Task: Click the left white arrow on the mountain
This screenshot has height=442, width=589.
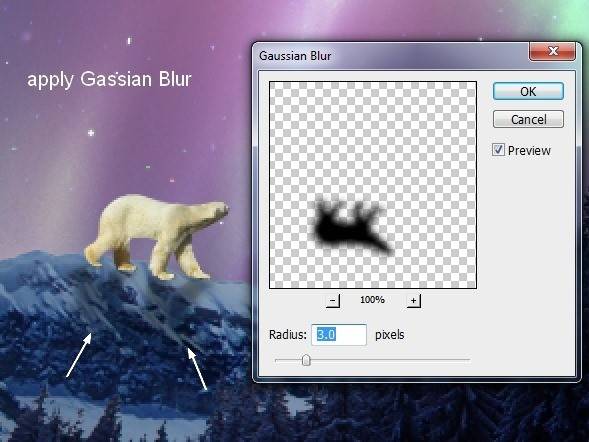Action: pos(79,355)
